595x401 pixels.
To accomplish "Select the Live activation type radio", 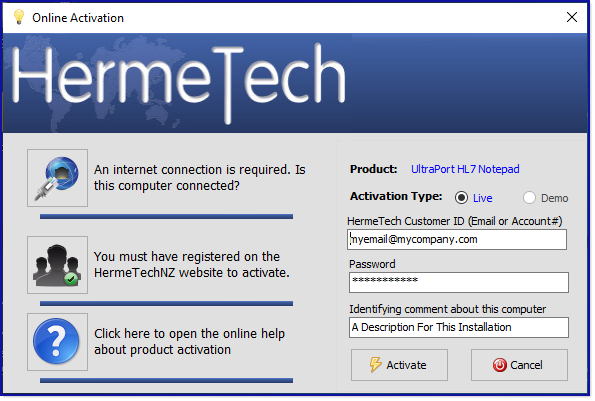I will [x=461, y=198].
